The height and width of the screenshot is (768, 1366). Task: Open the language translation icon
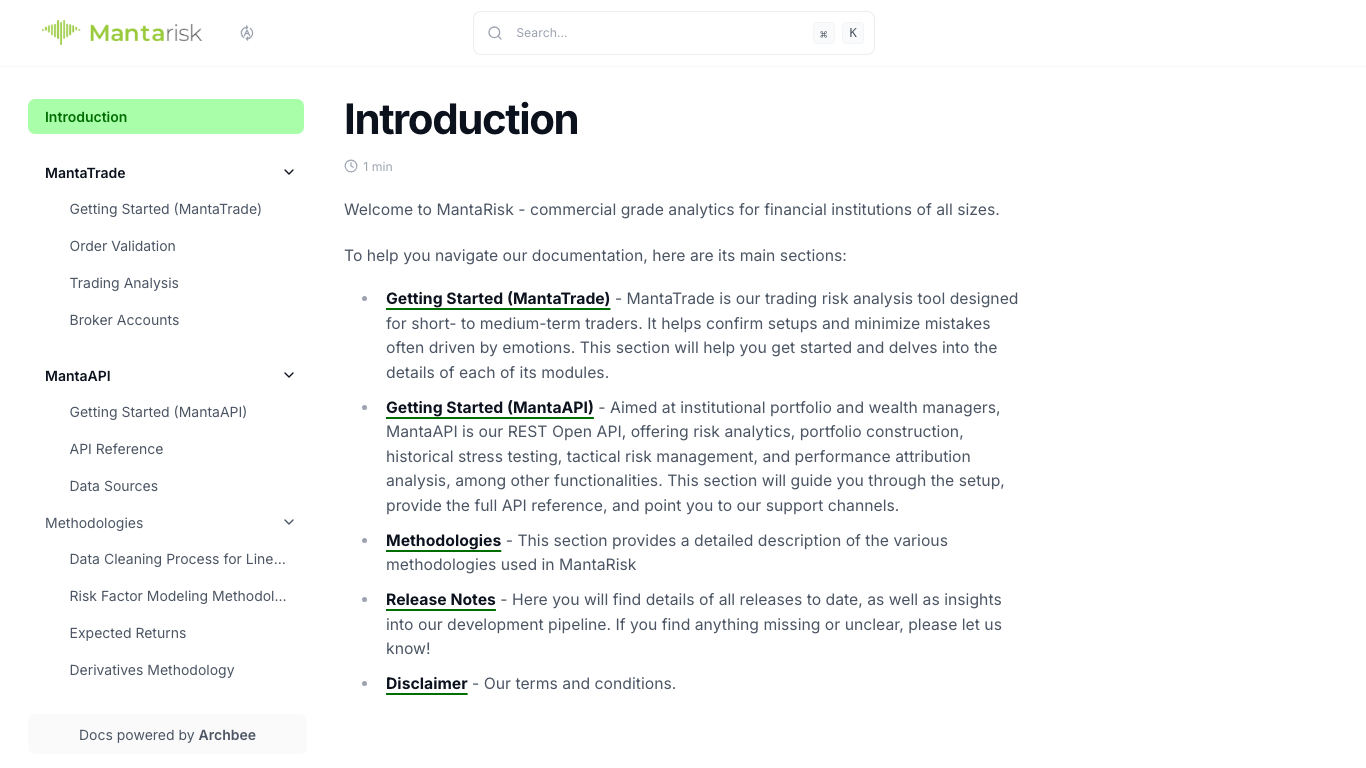coord(247,32)
